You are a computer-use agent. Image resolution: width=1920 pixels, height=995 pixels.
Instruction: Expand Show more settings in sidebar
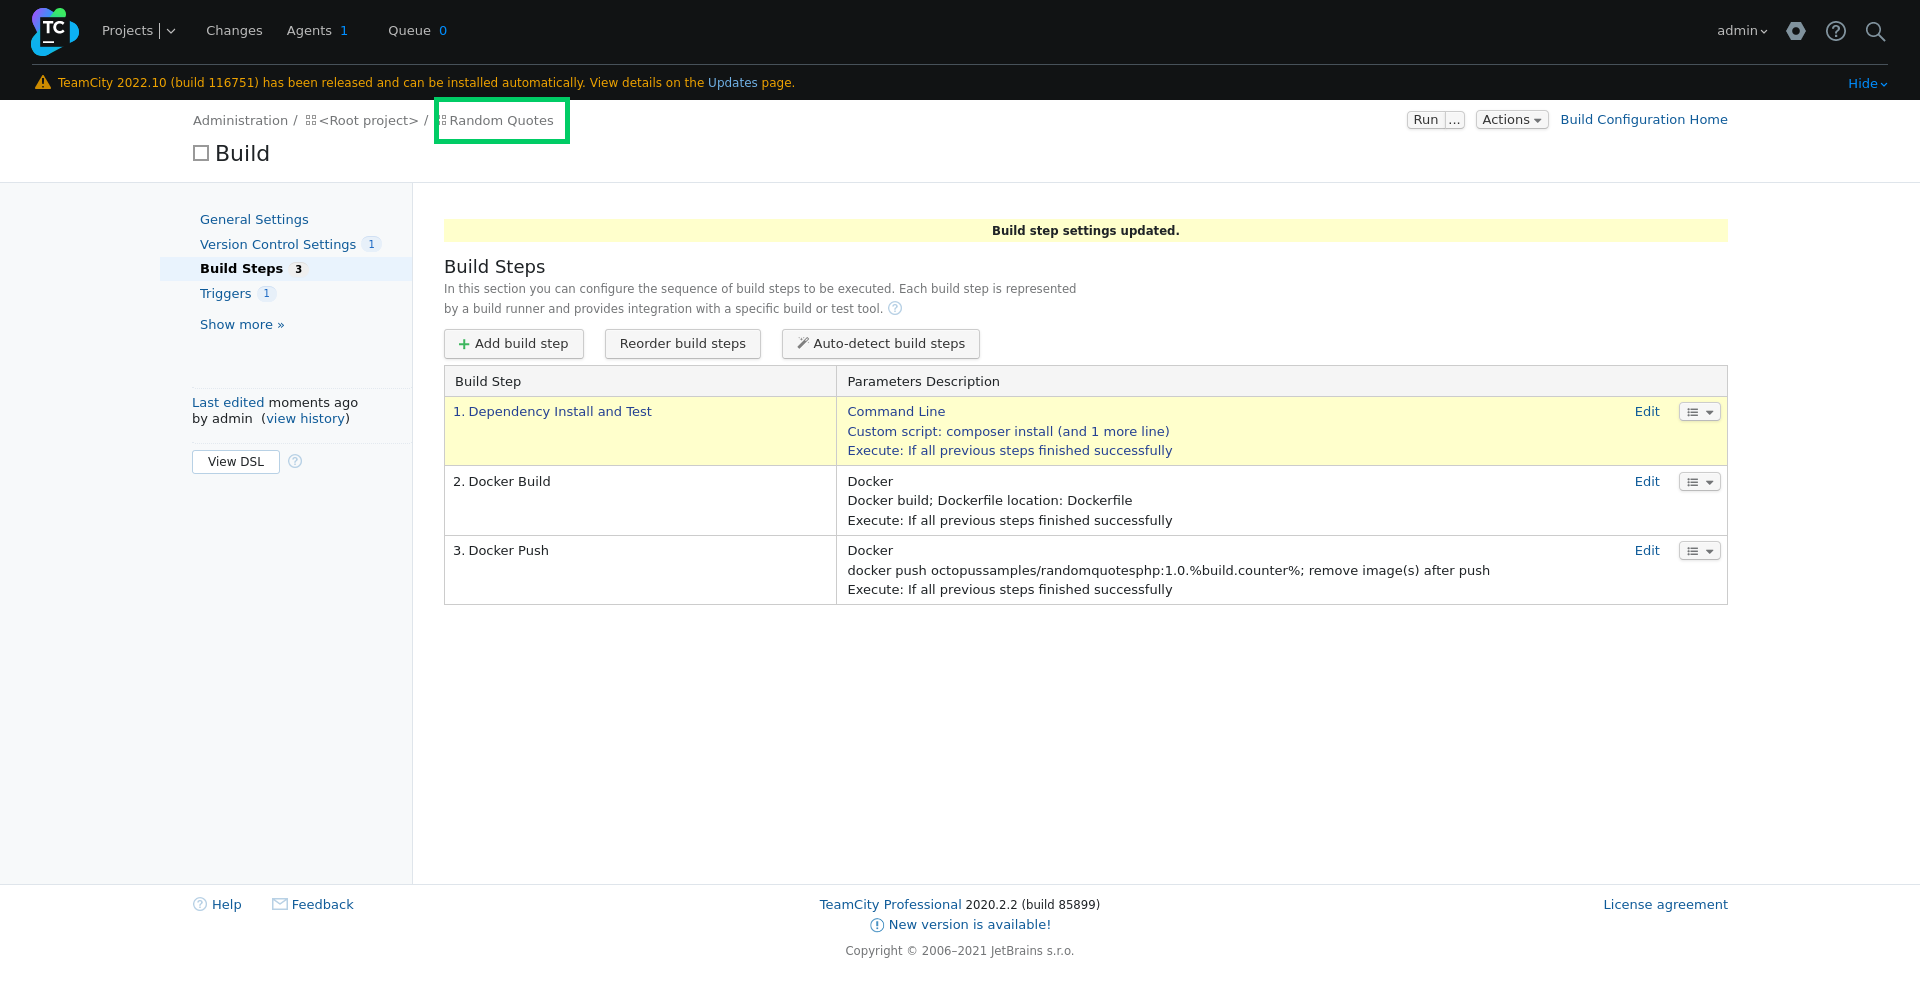tap(242, 325)
